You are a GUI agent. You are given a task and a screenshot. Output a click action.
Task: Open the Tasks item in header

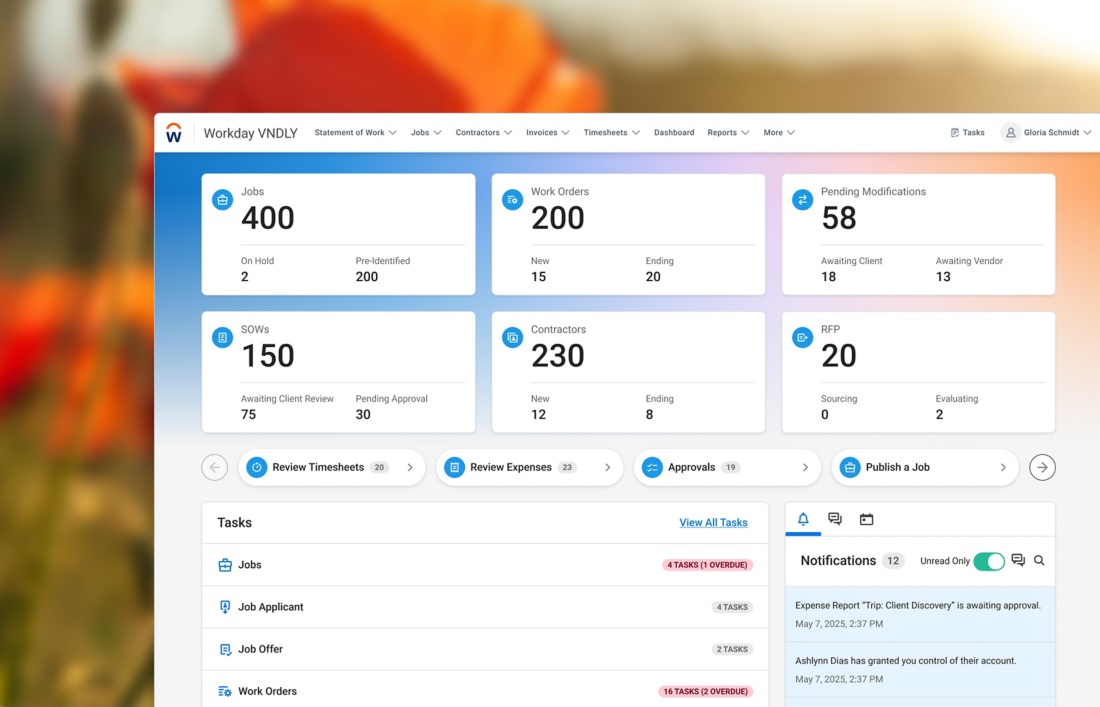point(967,133)
